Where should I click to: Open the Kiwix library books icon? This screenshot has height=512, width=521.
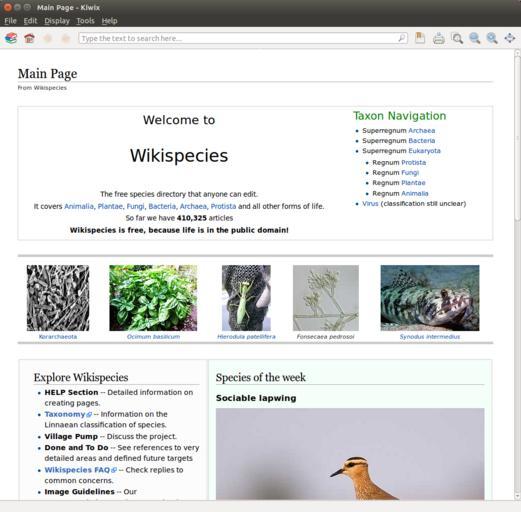coord(11,38)
